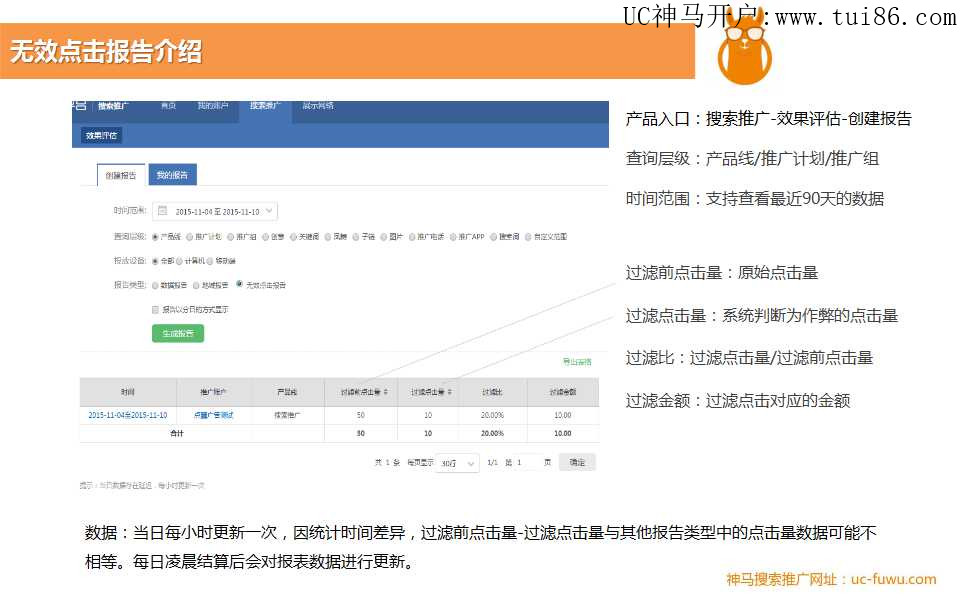Click the green 生成报告 button
The image size is (960, 600).
(177, 333)
